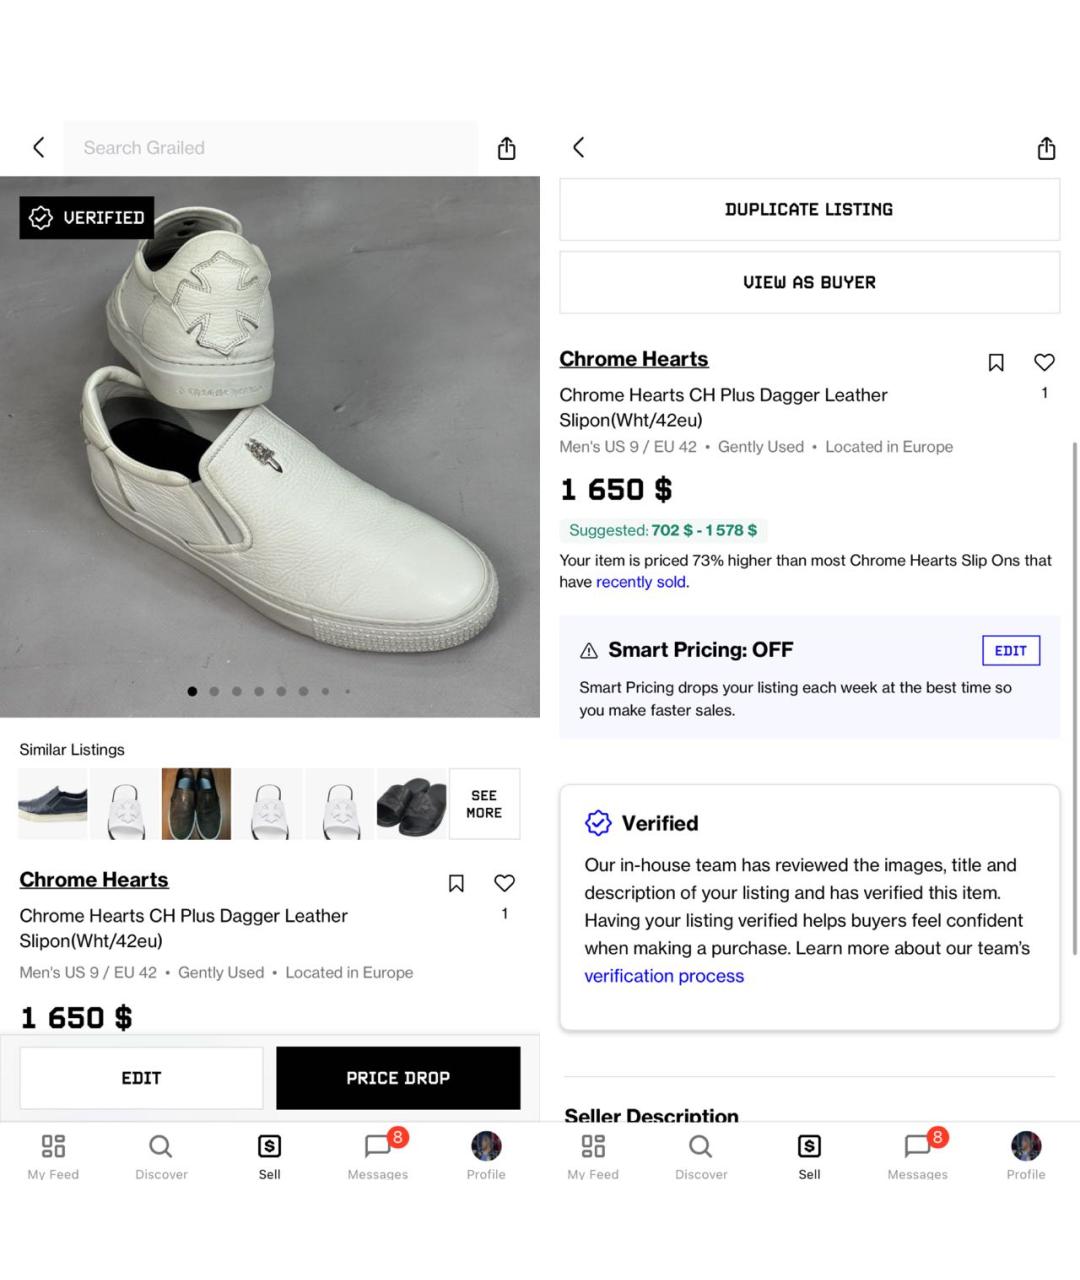The width and height of the screenshot is (1080, 1280).
Task: Like the listing with right screen's heart
Action: tap(1044, 362)
